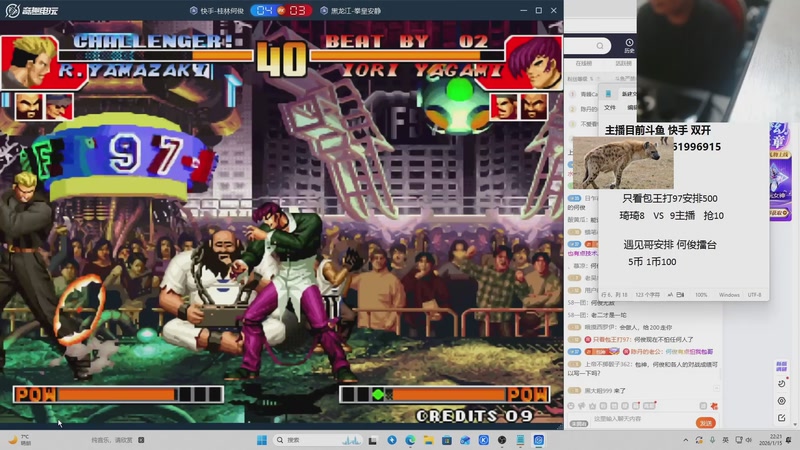Screen dimensions: 800x450
Task: Click the volume icon in system tray
Action: point(749,440)
